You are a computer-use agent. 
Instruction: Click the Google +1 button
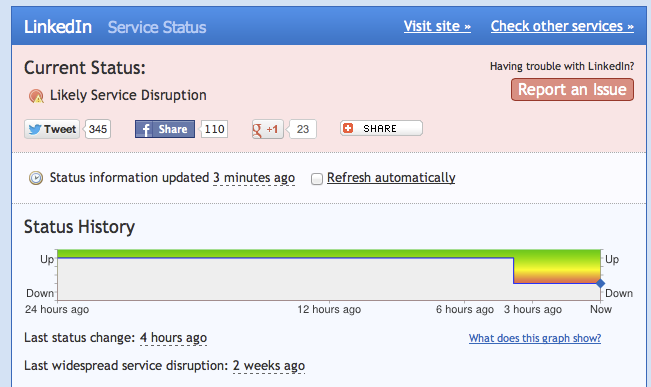pos(267,129)
